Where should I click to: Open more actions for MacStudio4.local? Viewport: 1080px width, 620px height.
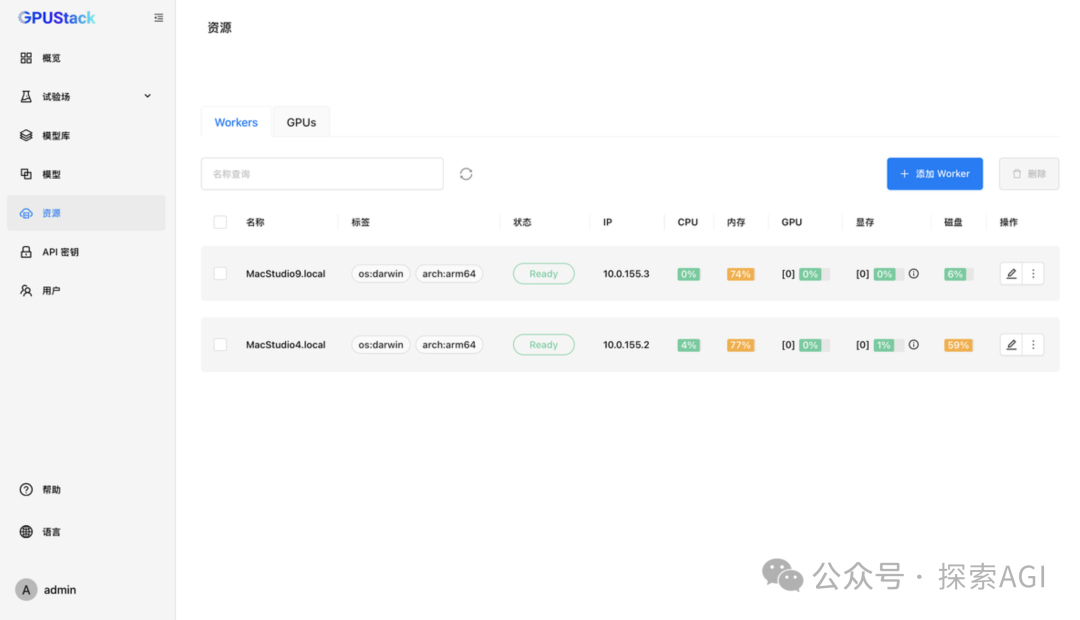tap(1033, 344)
